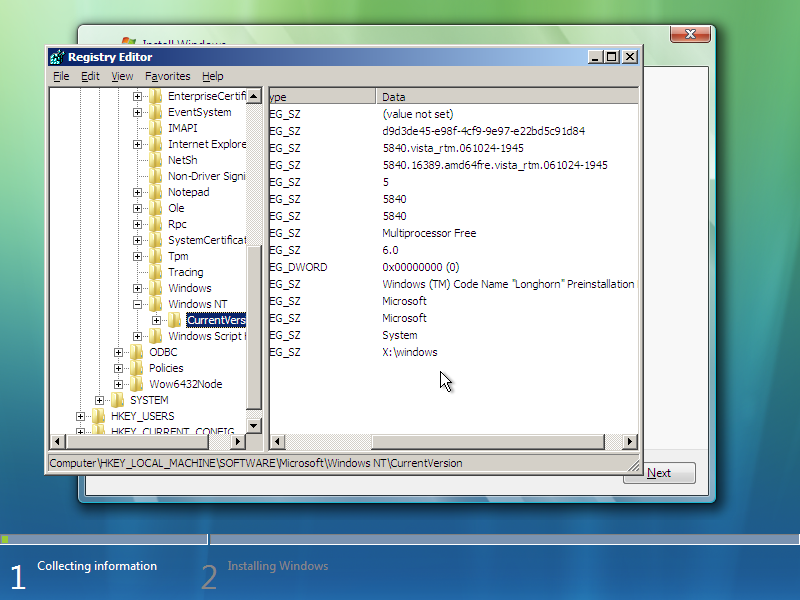Viewport: 800px width, 600px height.
Task: Open the Favorites menu
Action: (x=167, y=76)
